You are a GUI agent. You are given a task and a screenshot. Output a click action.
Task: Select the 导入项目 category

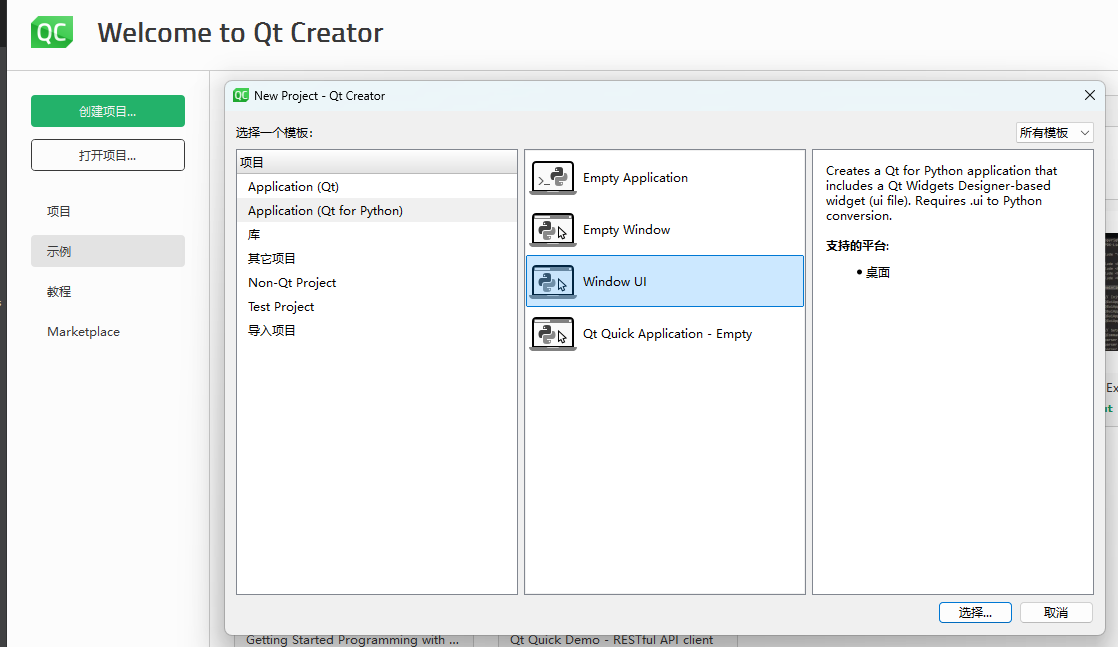[376, 330]
